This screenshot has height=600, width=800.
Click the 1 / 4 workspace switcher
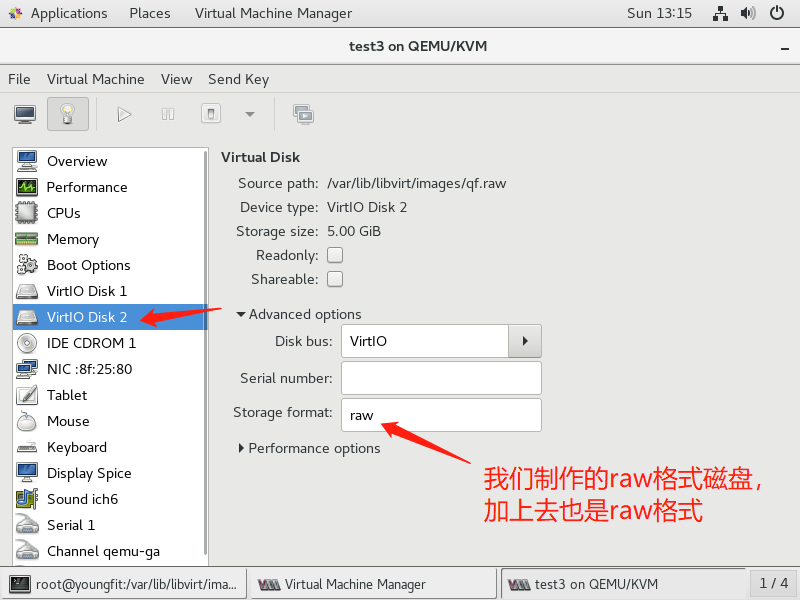coord(773,583)
